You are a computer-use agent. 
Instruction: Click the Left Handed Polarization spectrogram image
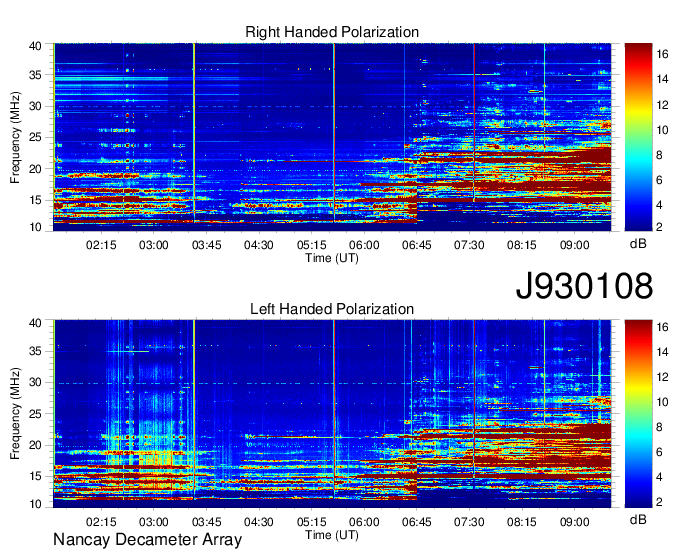332,414
